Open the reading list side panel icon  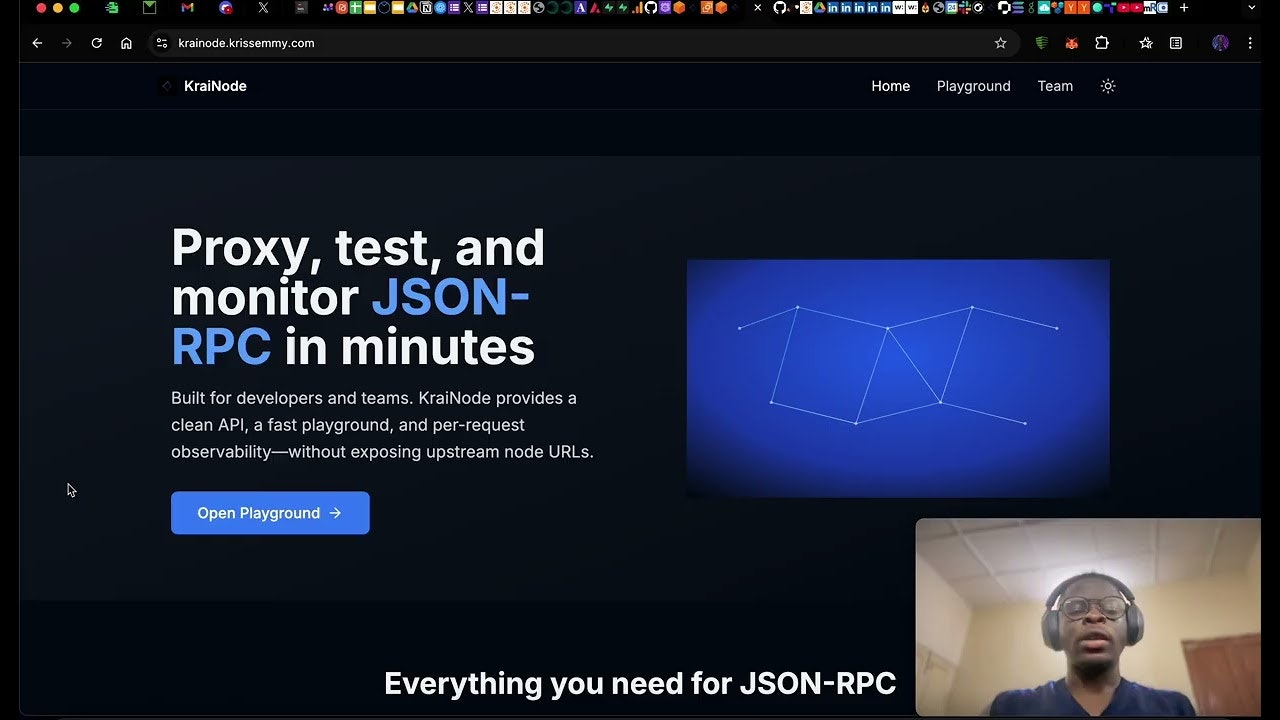point(1176,43)
